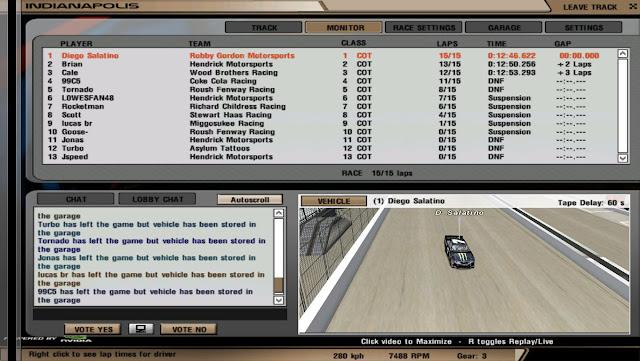This screenshot has width=640, height=361.
Task: Click the TIME column header
Action: pyautogui.click(x=496, y=43)
